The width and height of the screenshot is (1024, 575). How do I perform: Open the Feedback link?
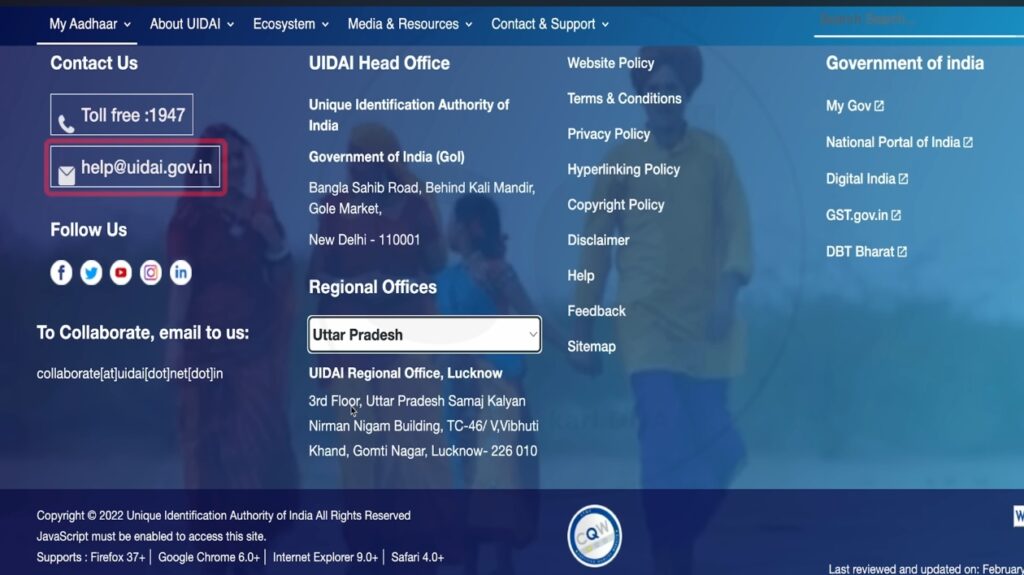click(x=596, y=311)
